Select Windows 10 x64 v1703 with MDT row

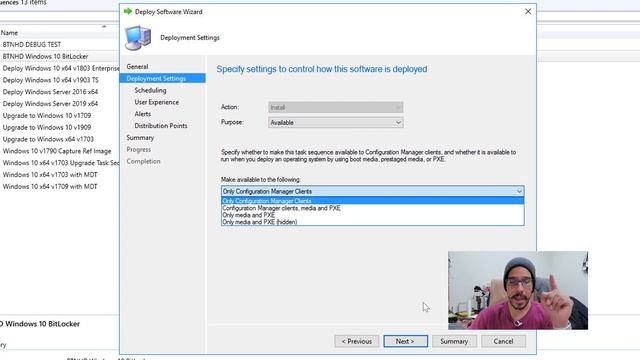(50, 175)
